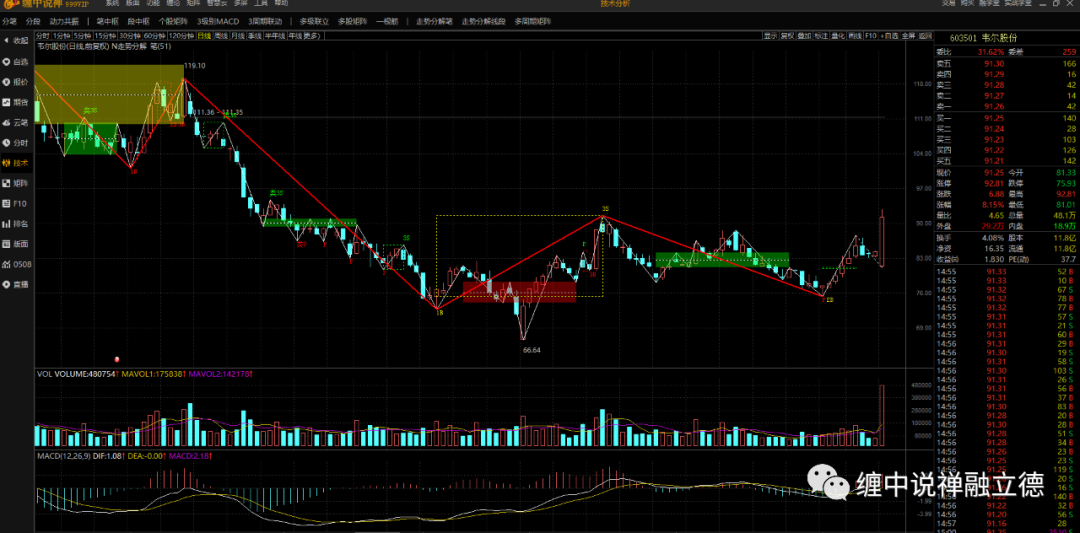Screen dimensions: 1080x533
Task: Select the 分笔 toolbar item
Action: click(x=9, y=21)
